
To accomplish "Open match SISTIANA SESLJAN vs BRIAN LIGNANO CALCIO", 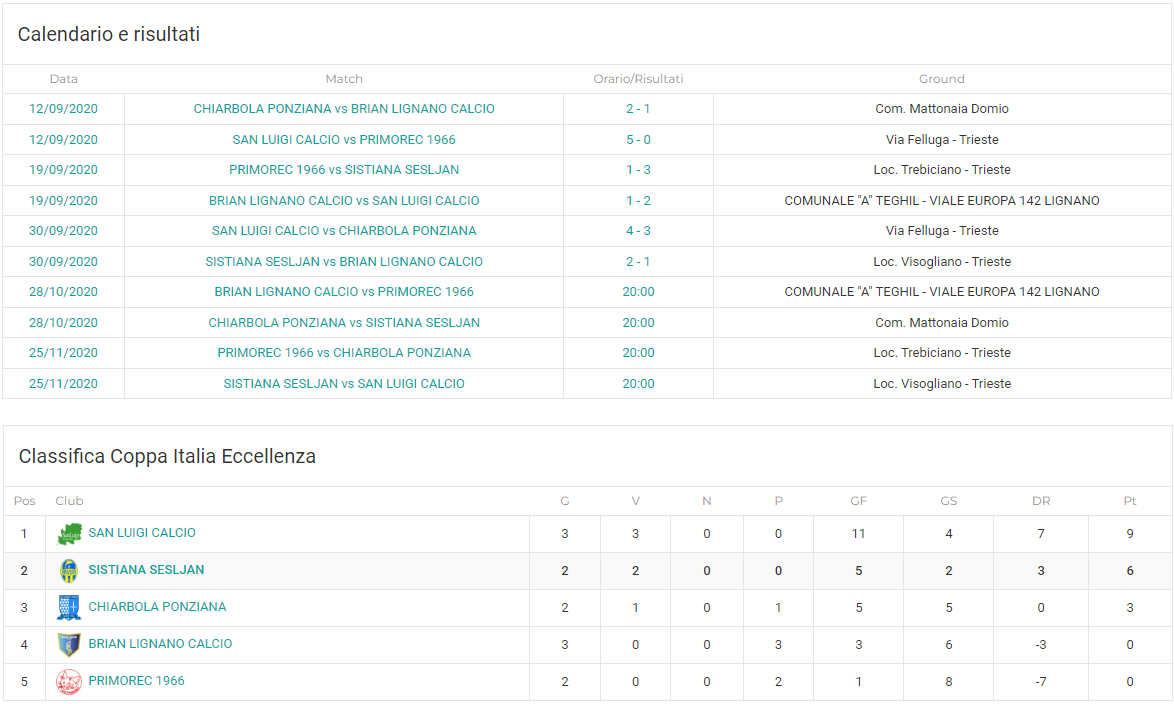I will point(344,261).
